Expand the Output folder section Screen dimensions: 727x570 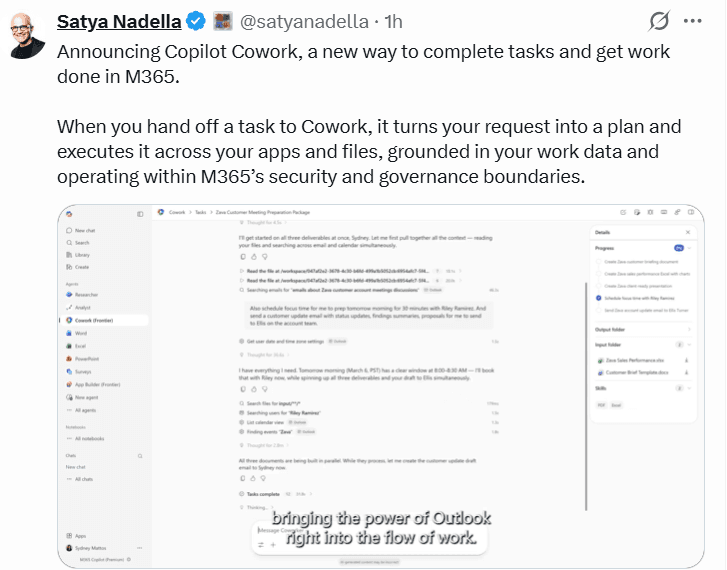690,329
